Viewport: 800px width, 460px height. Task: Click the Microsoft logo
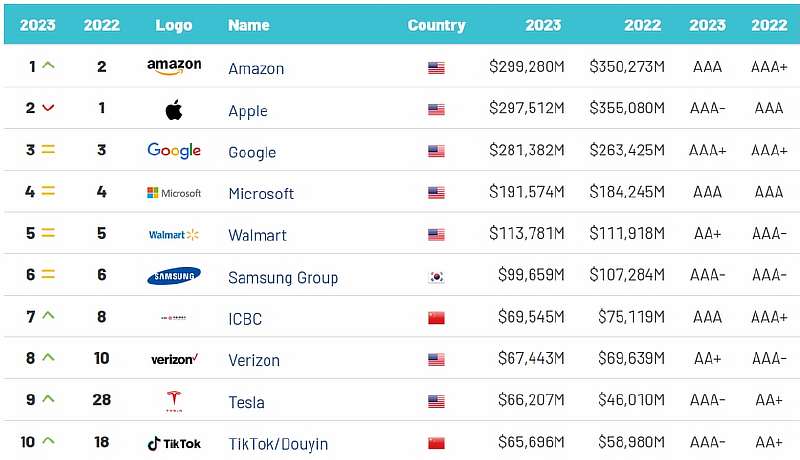click(174, 193)
